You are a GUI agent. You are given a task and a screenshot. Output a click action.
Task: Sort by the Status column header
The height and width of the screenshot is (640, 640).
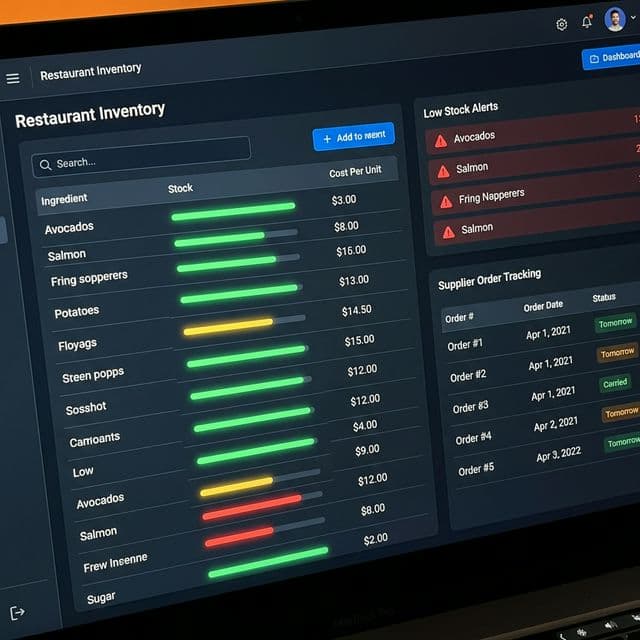coord(604,298)
